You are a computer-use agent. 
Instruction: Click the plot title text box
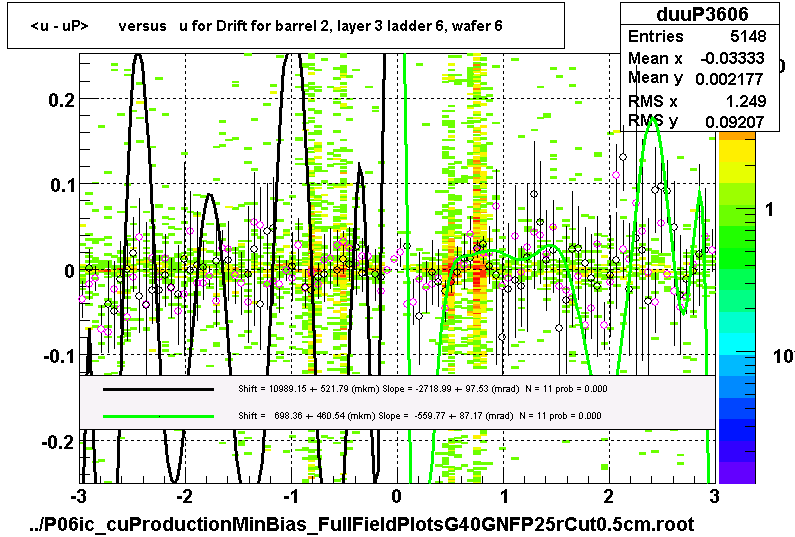pos(286,25)
